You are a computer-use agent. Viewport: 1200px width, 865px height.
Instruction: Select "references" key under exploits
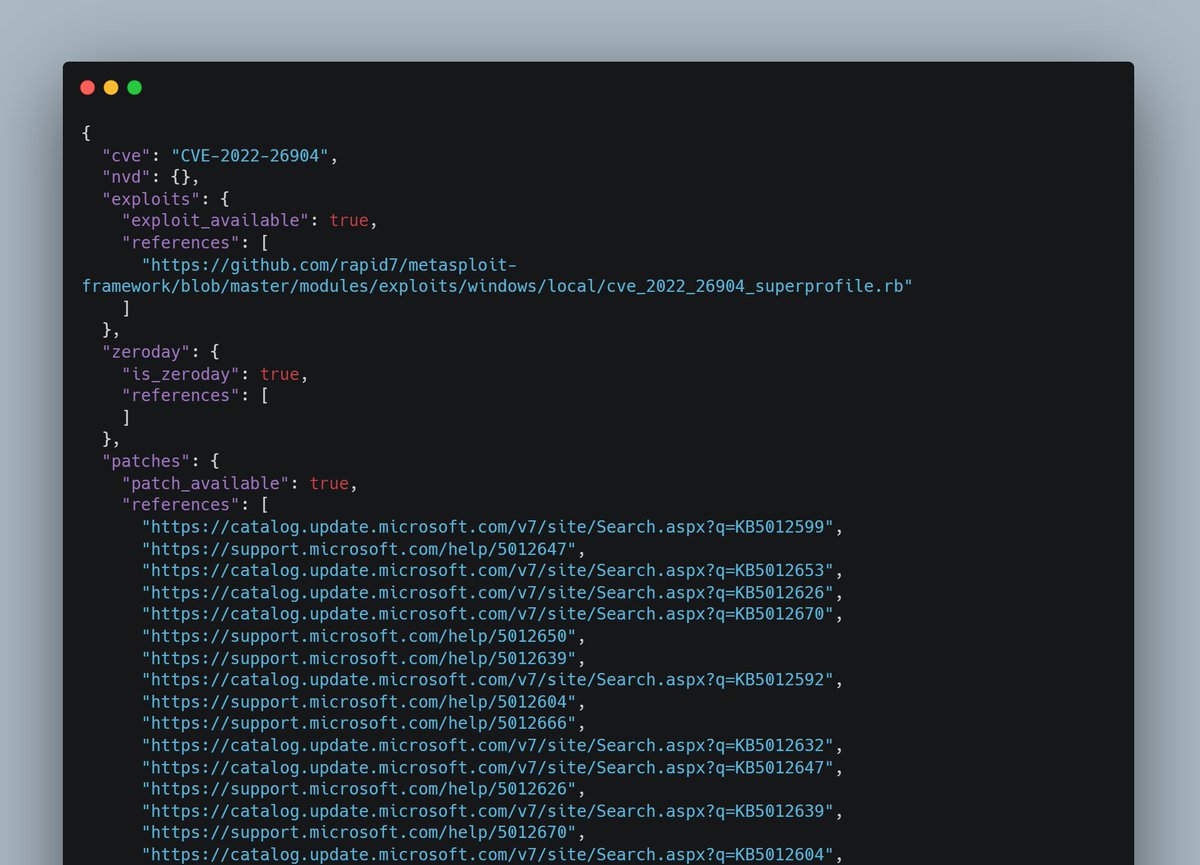181,243
